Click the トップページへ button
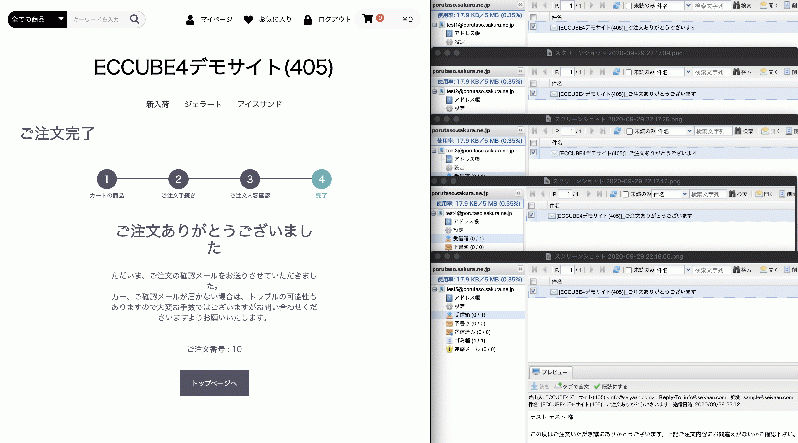This screenshot has height=443, width=798. coord(214,383)
